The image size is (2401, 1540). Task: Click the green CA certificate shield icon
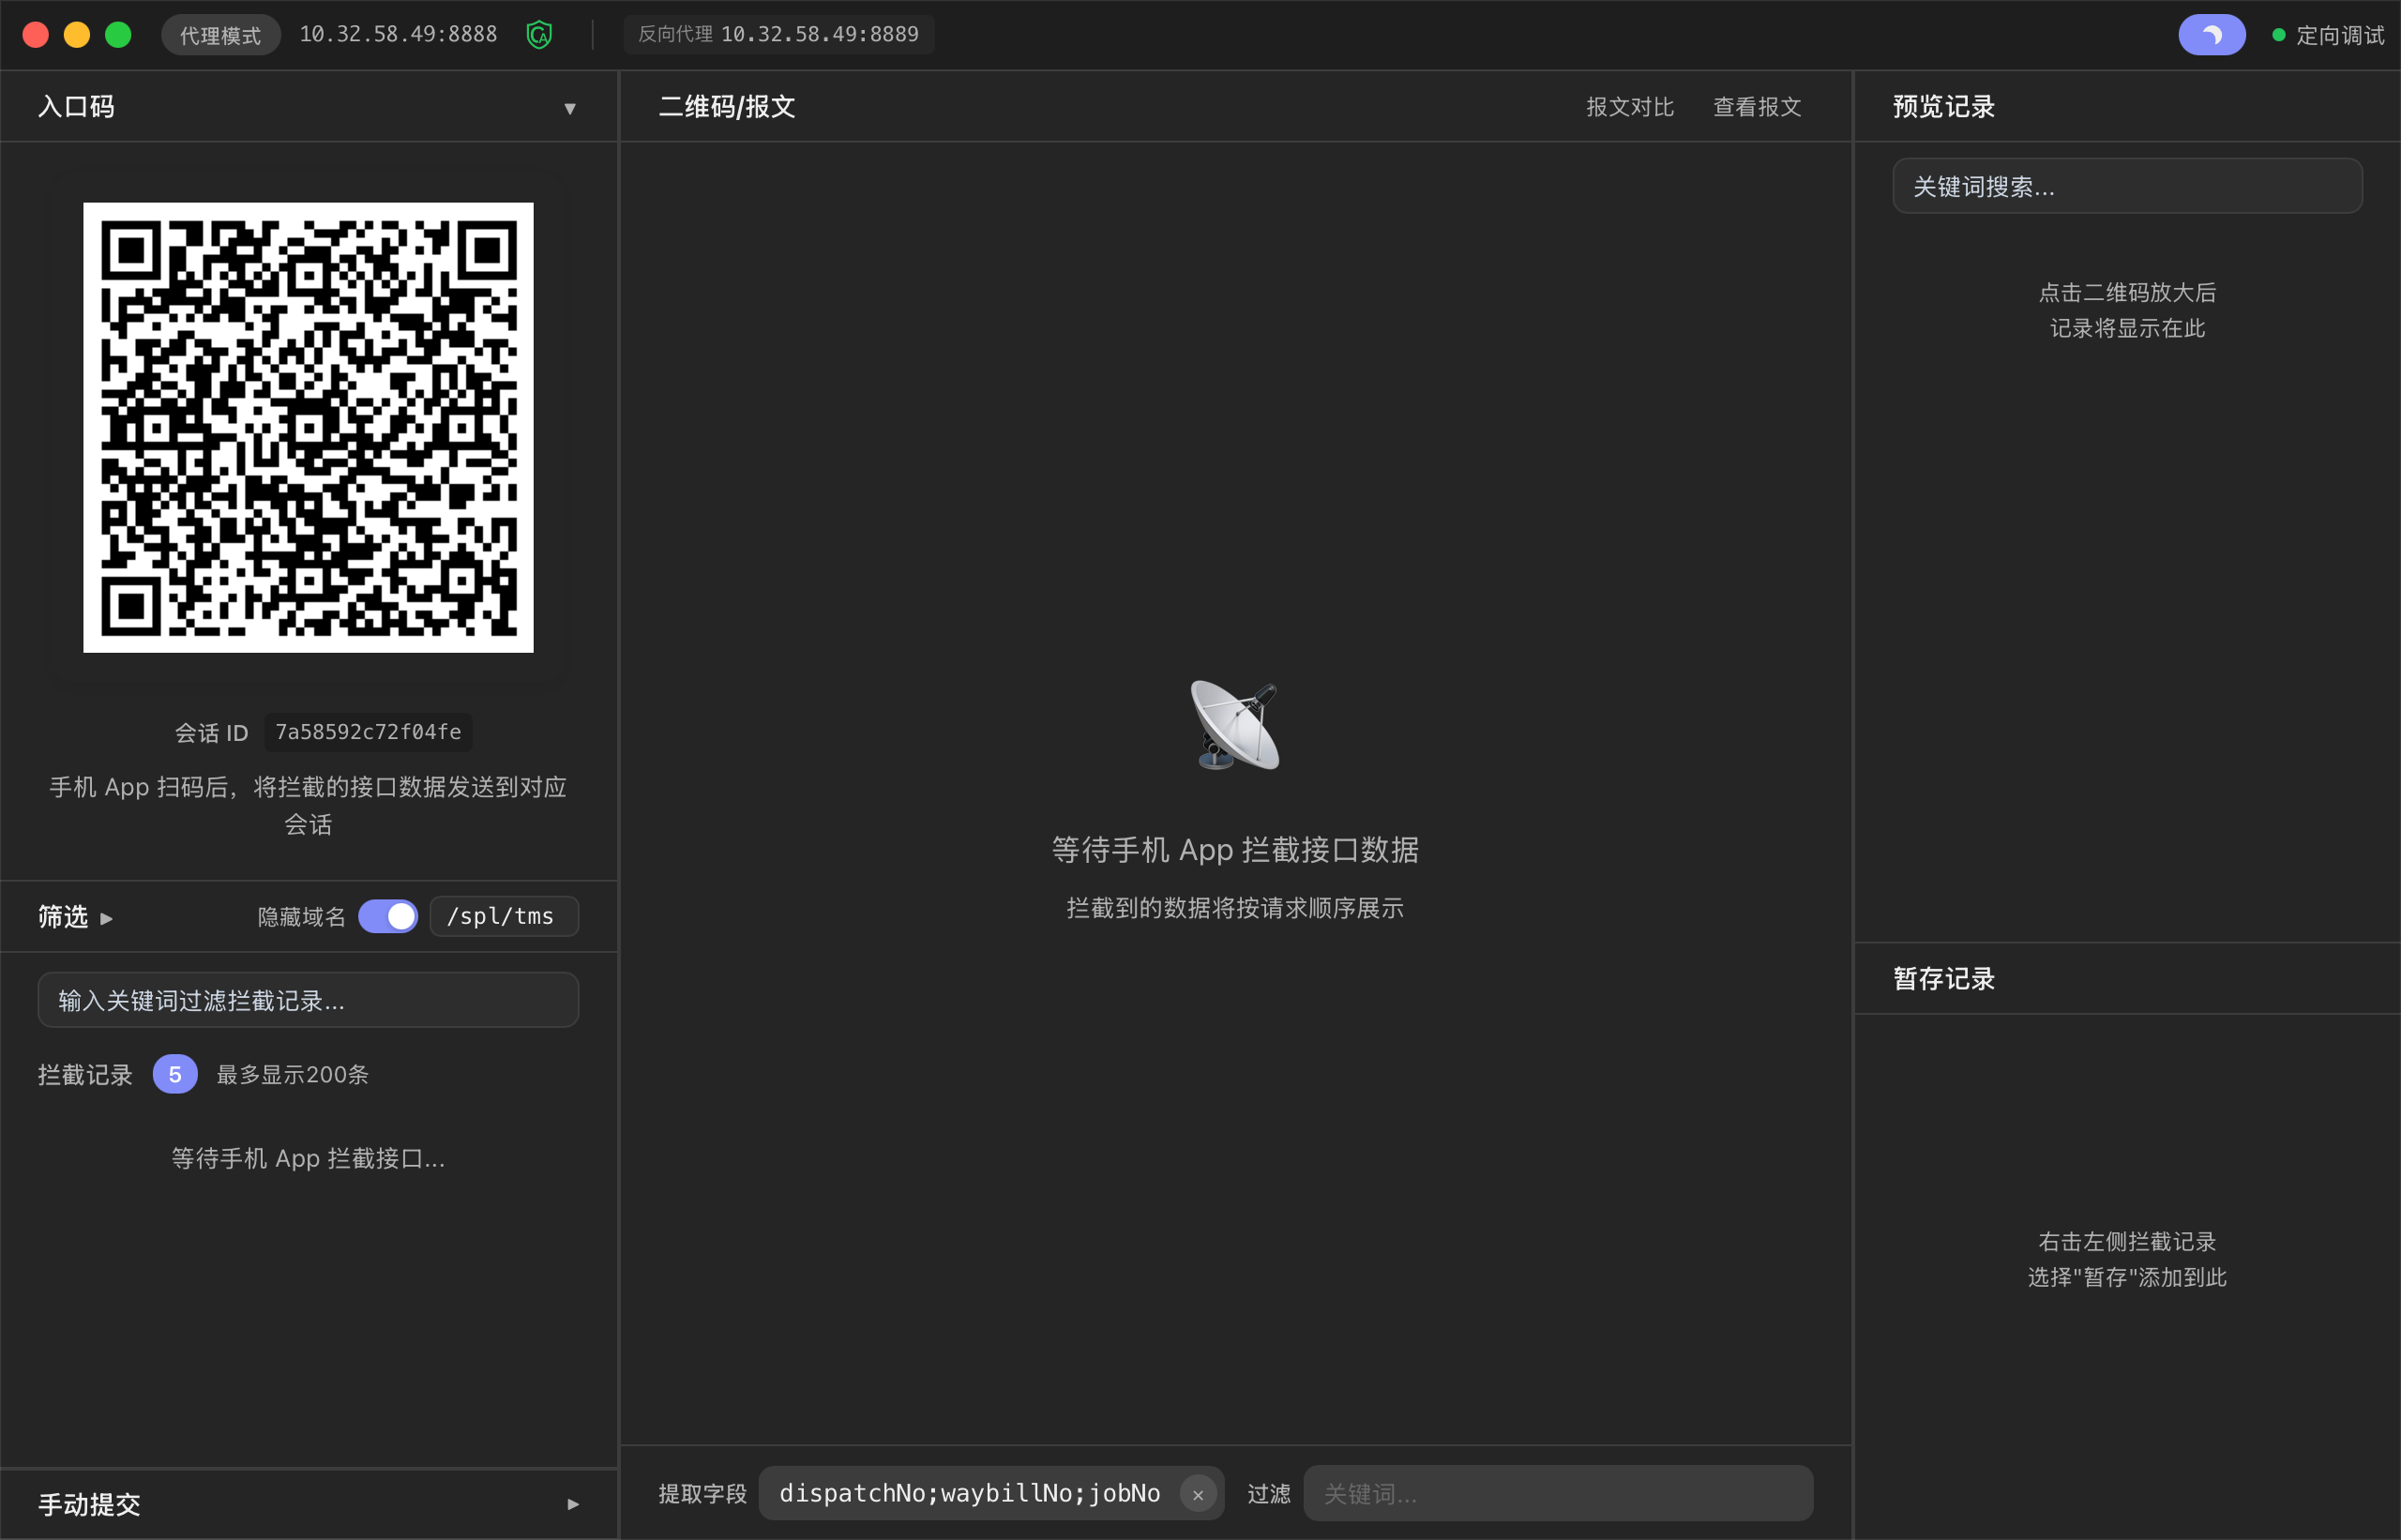click(539, 35)
